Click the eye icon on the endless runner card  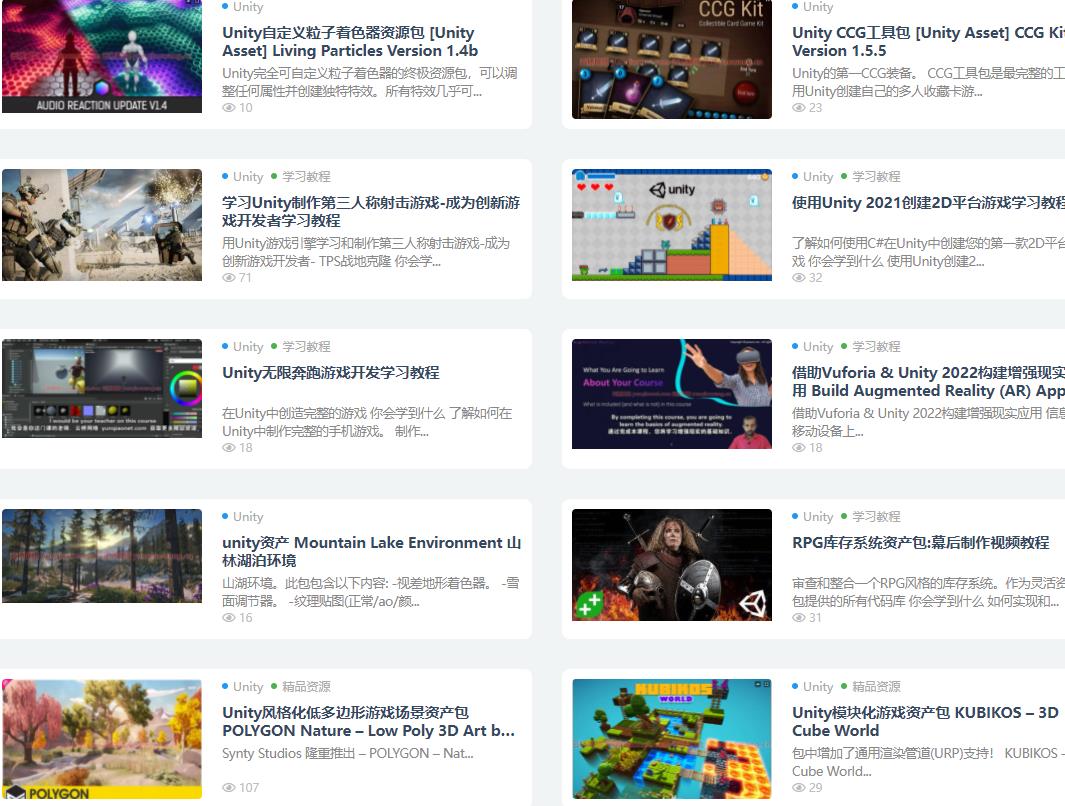coord(229,447)
